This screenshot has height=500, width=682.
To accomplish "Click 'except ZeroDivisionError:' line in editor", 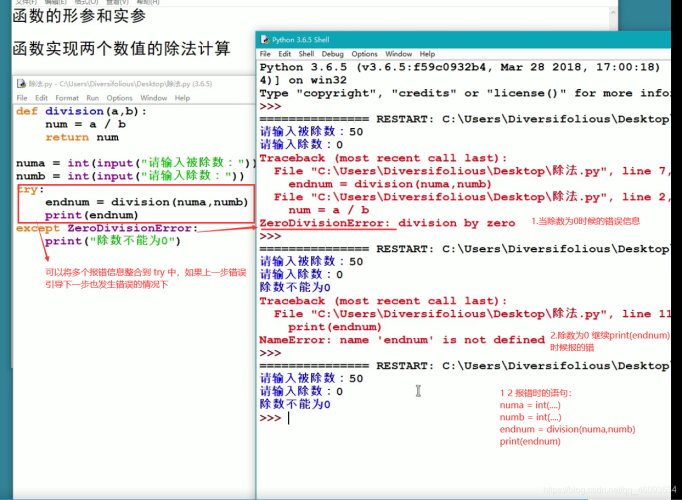I will point(107,228).
